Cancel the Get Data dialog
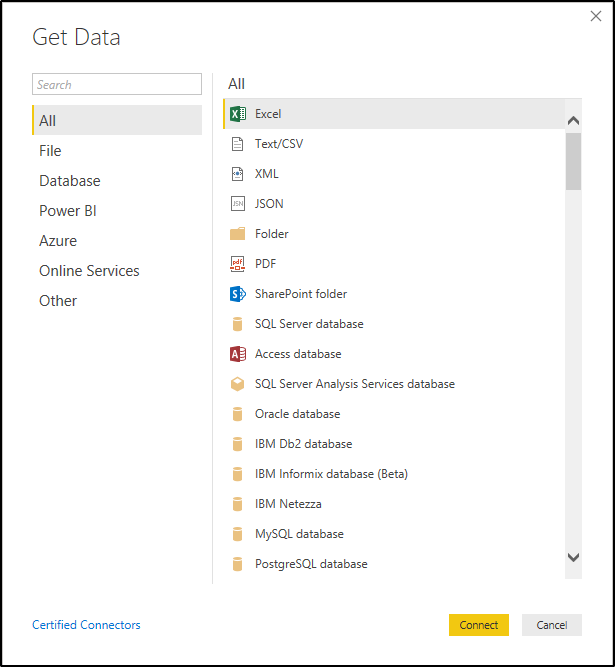The image size is (615, 667). 551,625
